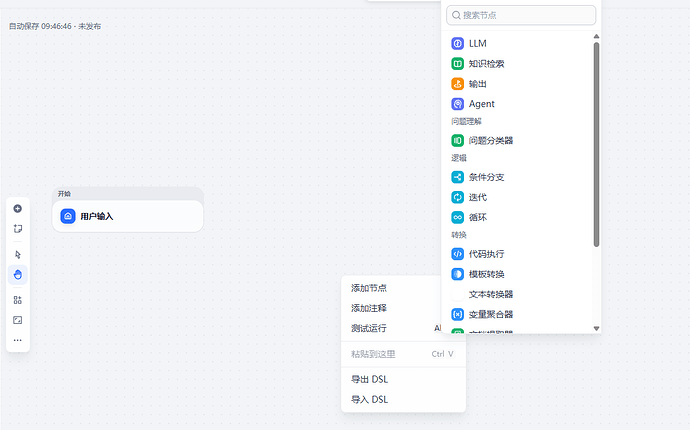Add the 知识检索 node
This screenshot has height=430, width=690.
pos(486,64)
